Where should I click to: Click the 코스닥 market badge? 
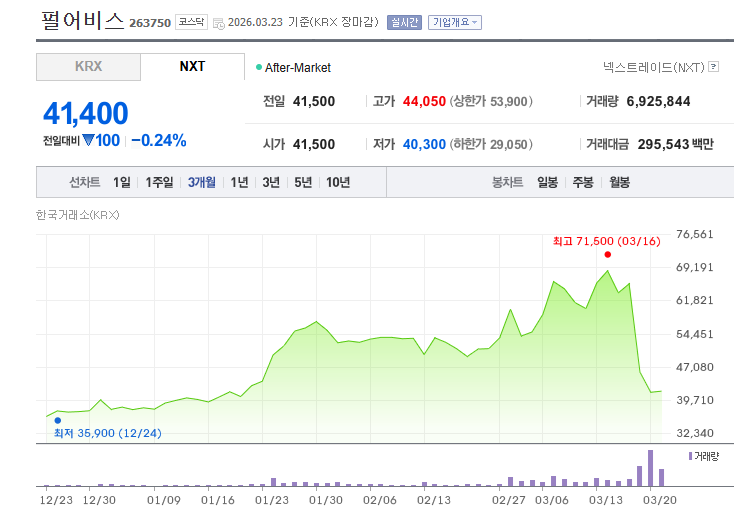point(191,22)
